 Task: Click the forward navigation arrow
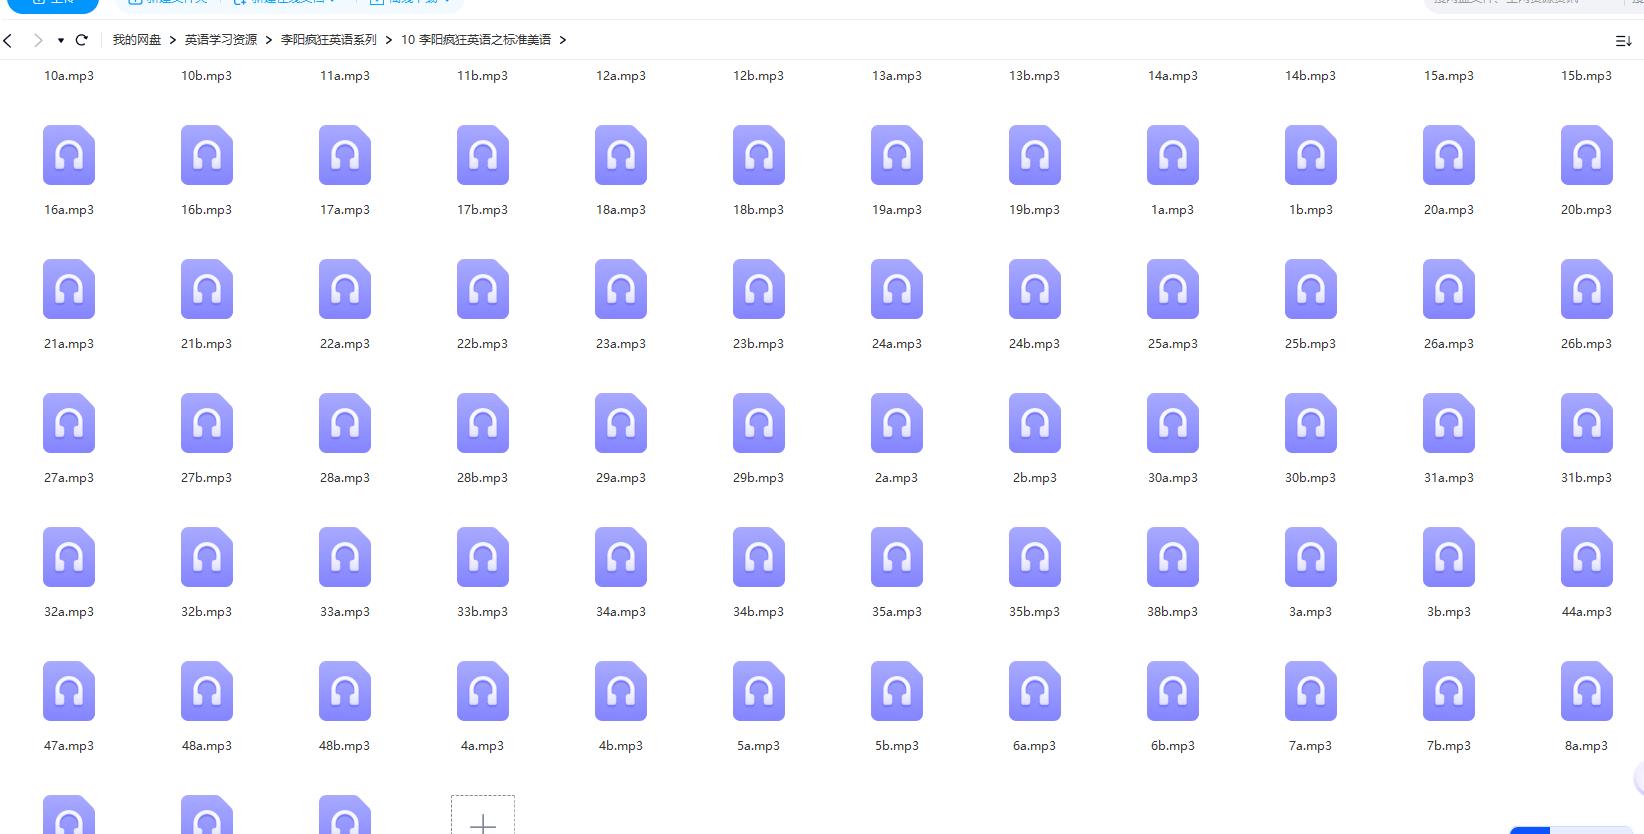tap(38, 40)
